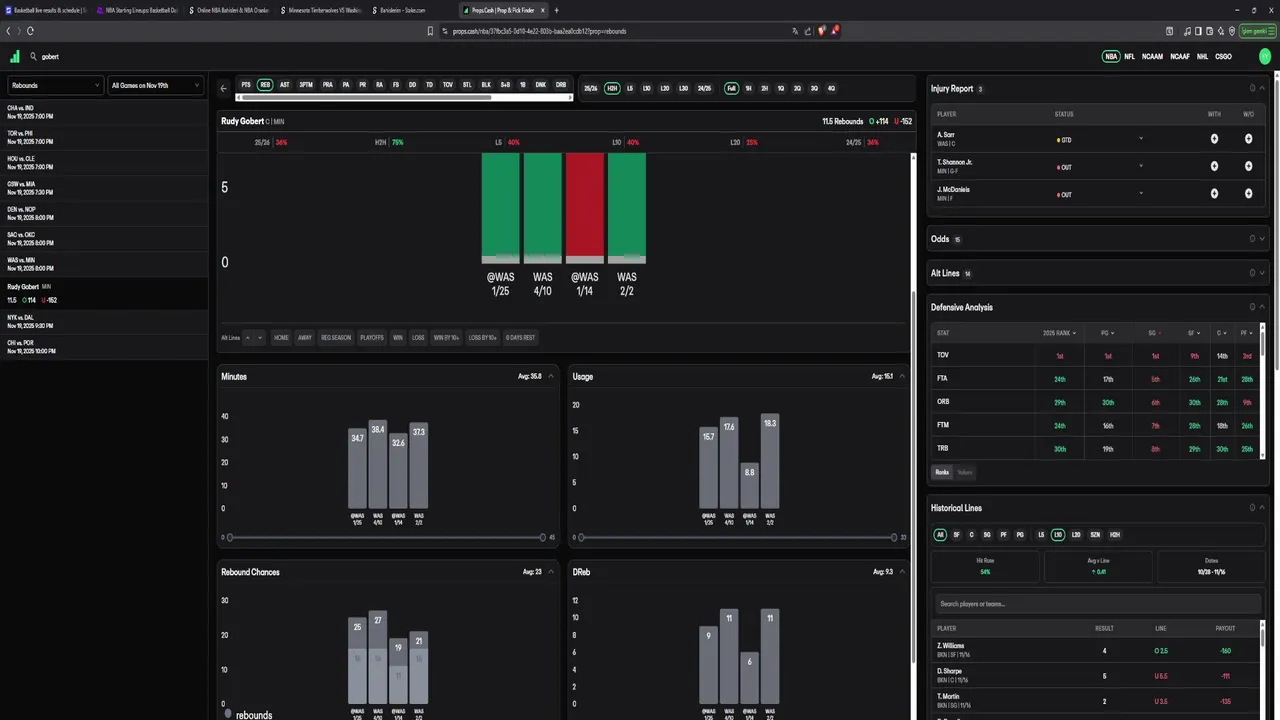Open the NYK vs. DAL game

point(104,321)
